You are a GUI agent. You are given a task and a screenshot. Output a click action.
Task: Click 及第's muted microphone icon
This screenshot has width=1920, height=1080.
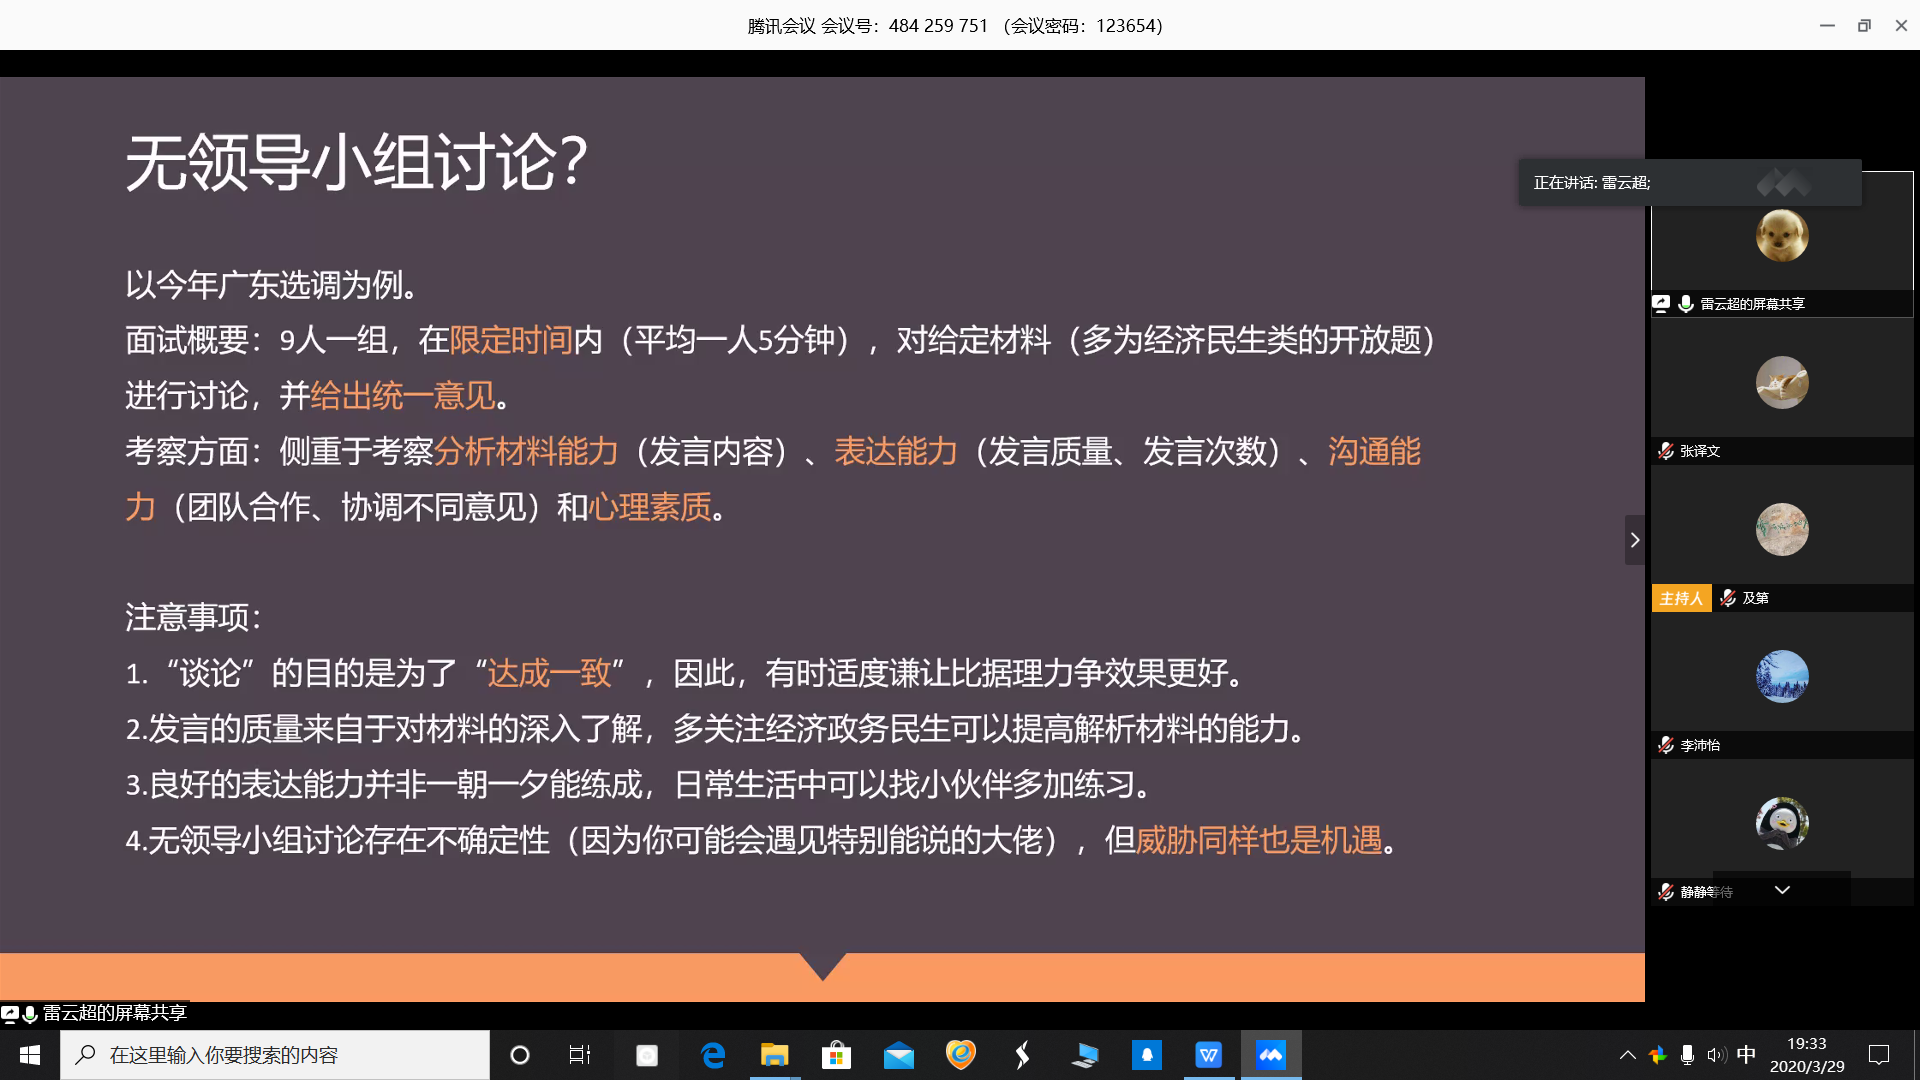[x=1728, y=598]
